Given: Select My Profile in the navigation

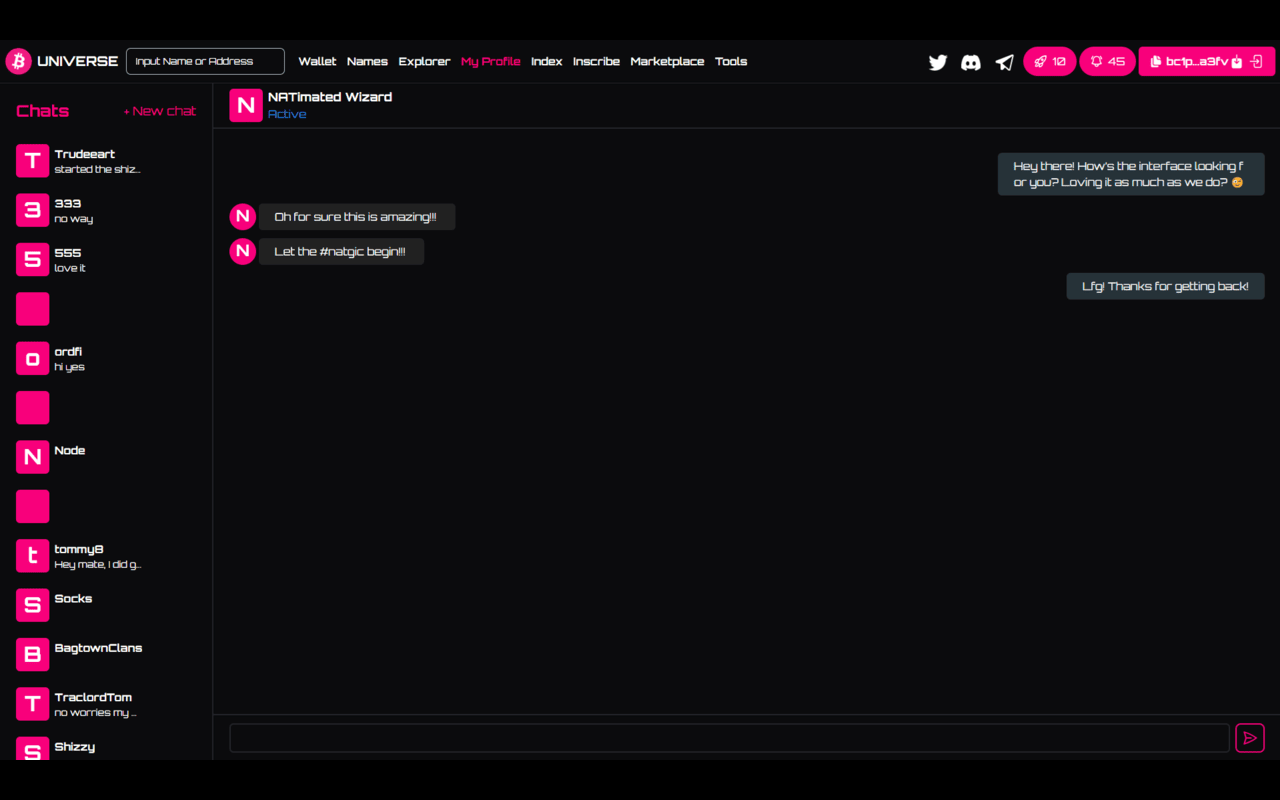Looking at the screenshot, I should (x=490, y=62).
